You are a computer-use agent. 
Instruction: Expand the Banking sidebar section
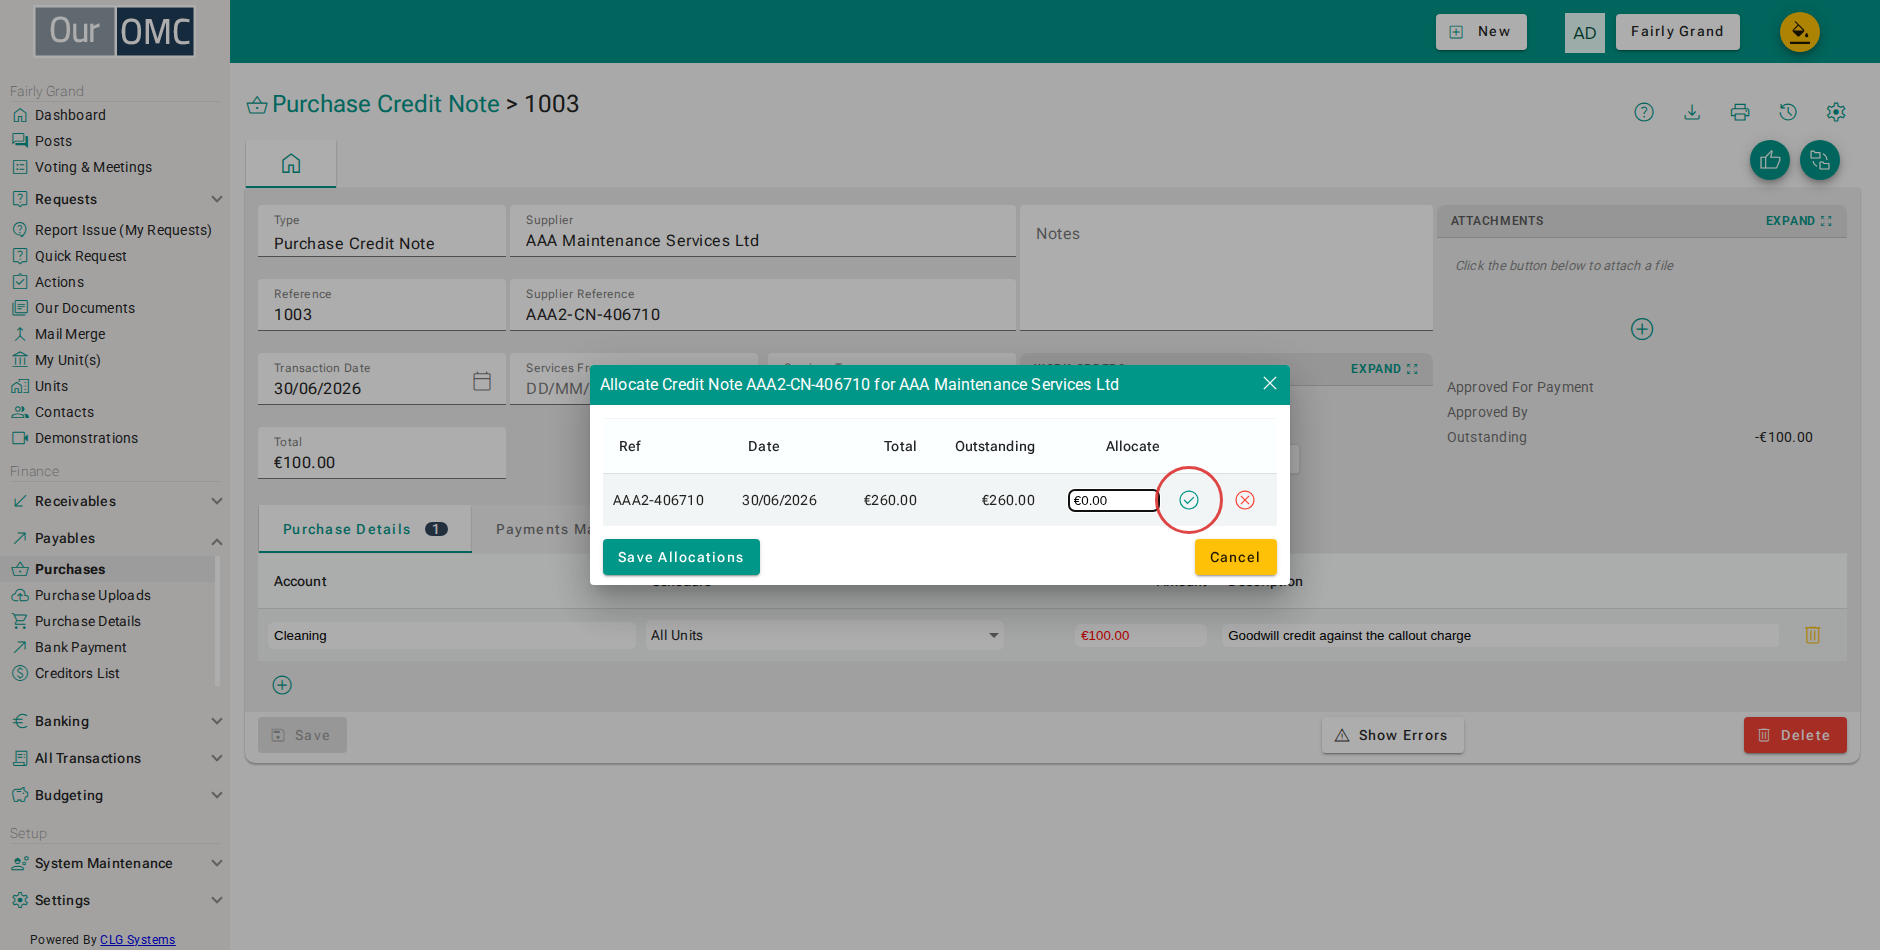point(116,721)
